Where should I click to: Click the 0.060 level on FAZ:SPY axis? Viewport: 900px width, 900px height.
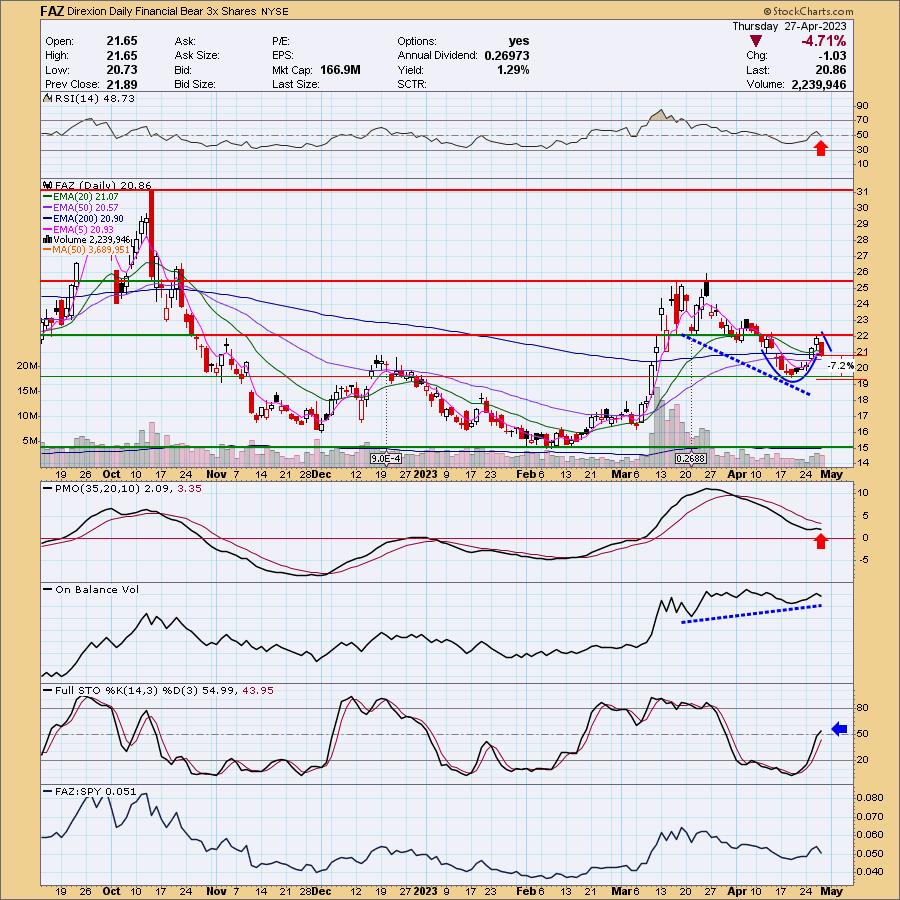(870, 835)
